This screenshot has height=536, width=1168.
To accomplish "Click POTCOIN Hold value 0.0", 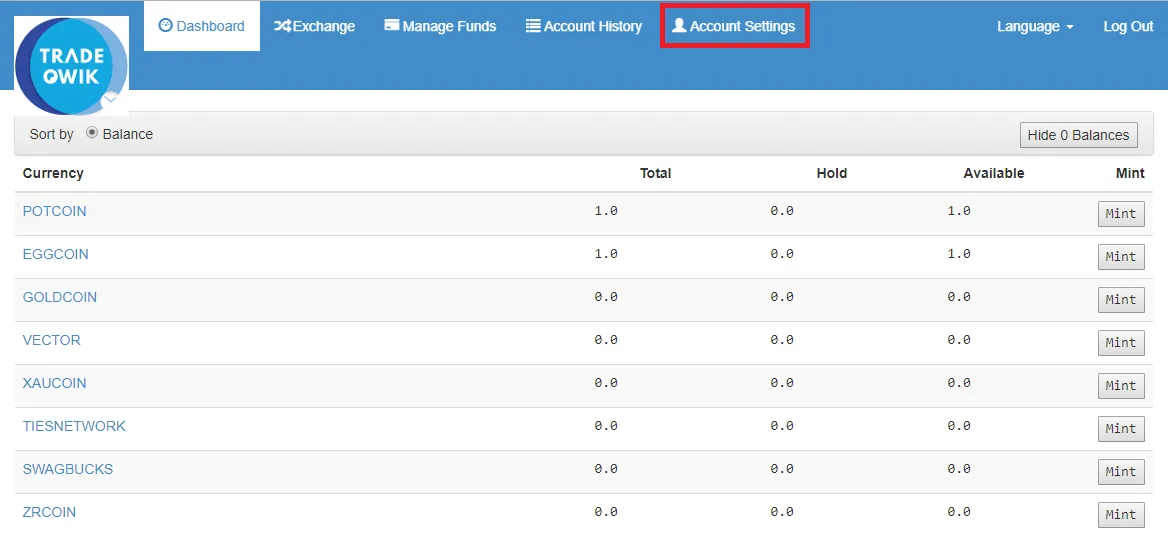I will click(782, 211).
